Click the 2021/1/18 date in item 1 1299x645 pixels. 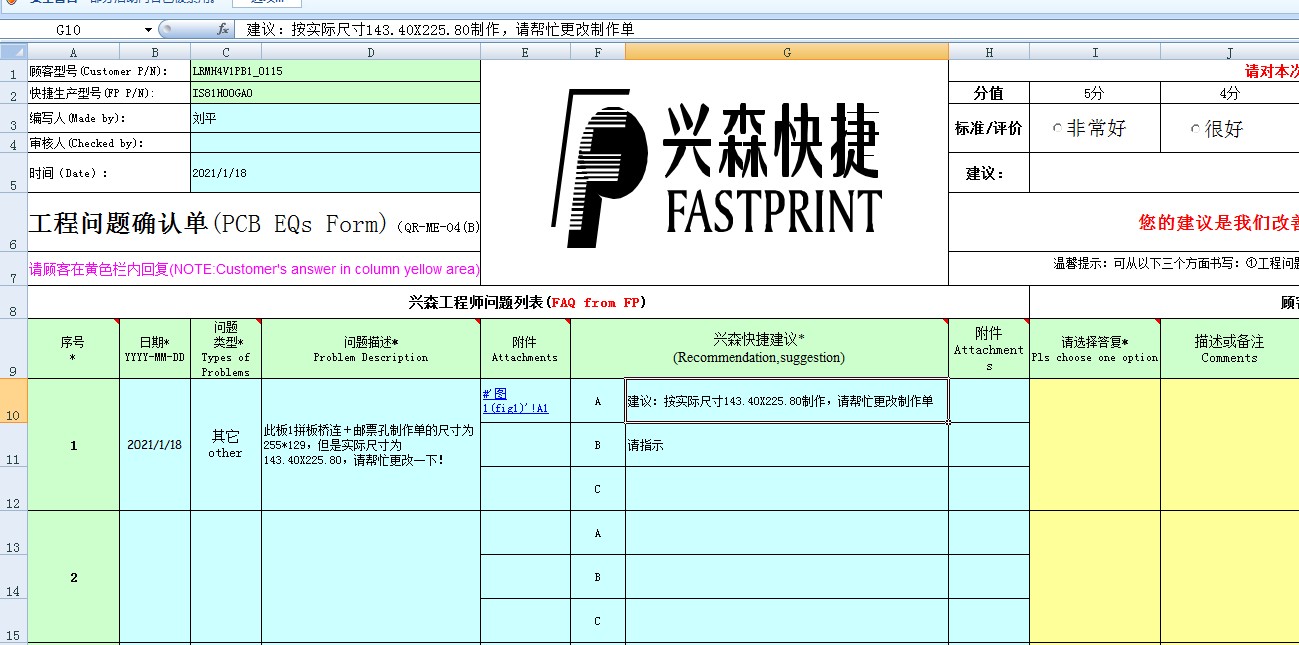pyautogui.click(x=154, y=445)
